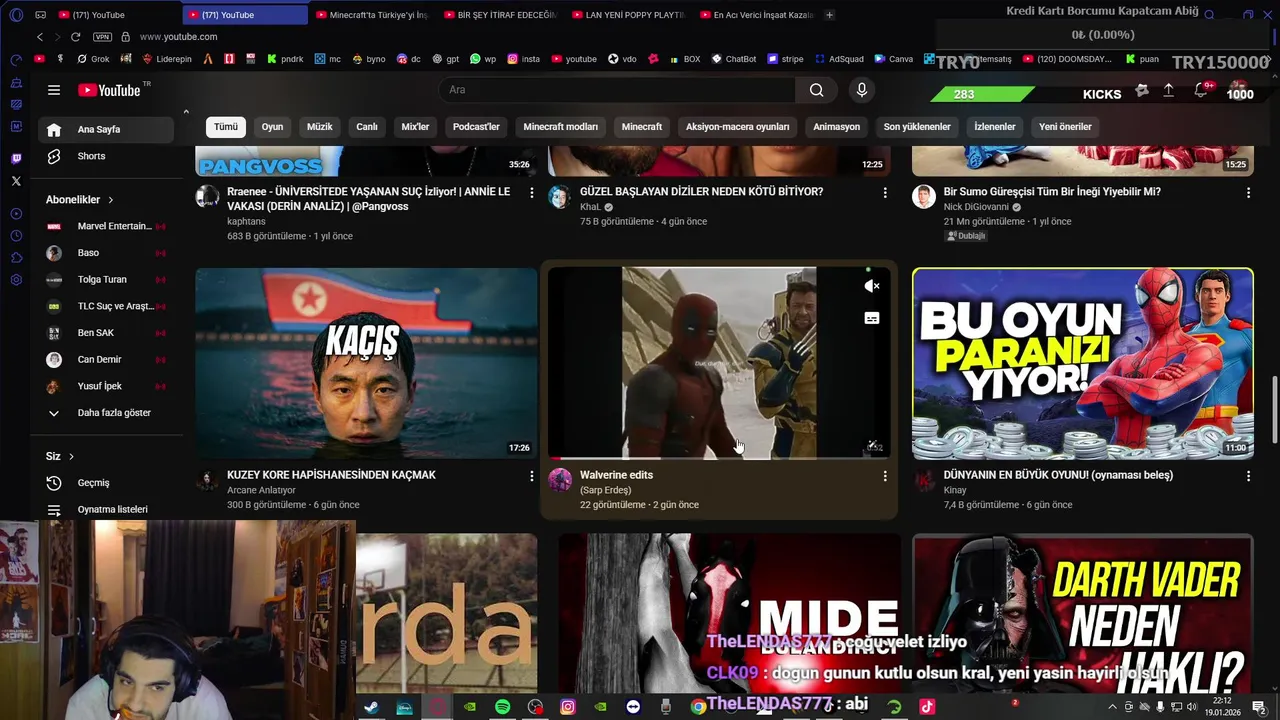1280x720 pixels.
Task: Open options for DÜNYANIN EN BÜYÜK OYUNU video
Action: pyautogui.click(x=1247, y=476)
